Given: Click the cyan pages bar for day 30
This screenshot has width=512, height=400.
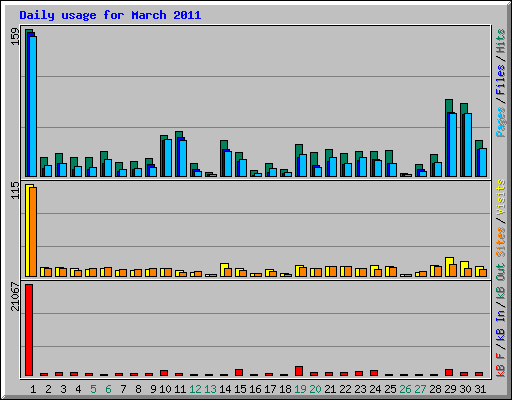Looking at the screenshot, I should (x=468, y=145).
